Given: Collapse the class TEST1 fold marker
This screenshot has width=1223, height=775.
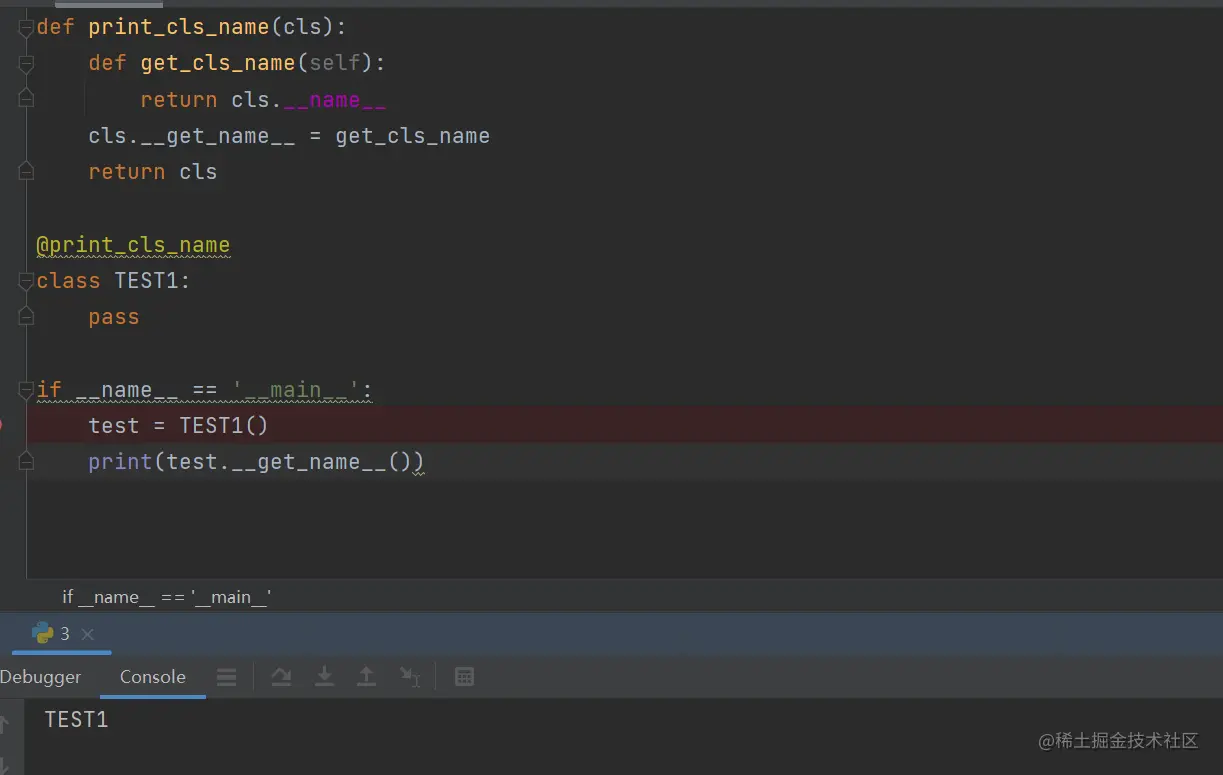Looking at the screenshot, I should click(x=26, y=281).
